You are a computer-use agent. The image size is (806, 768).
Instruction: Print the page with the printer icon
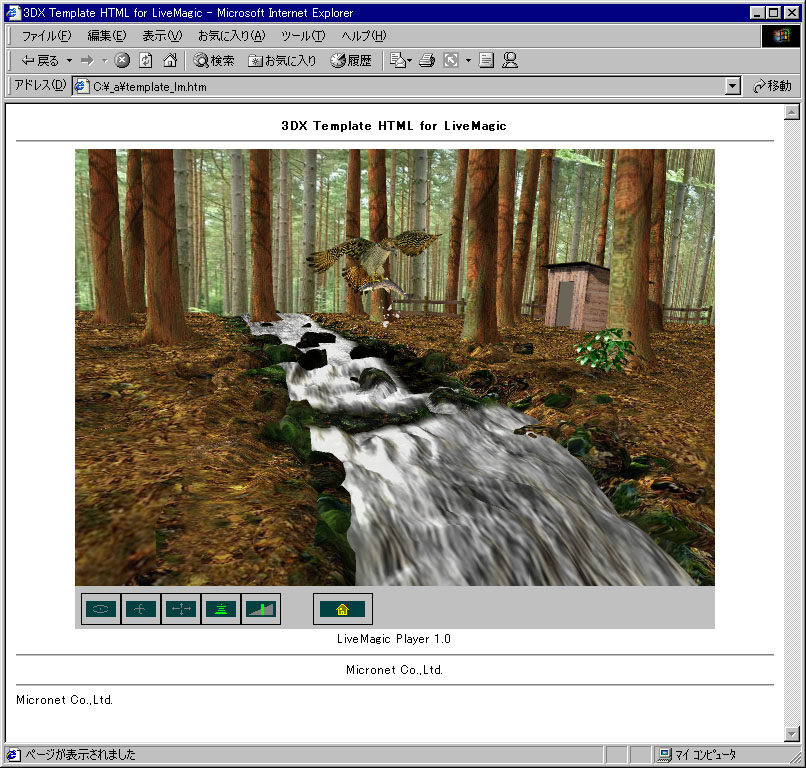(x=427, y=61)
